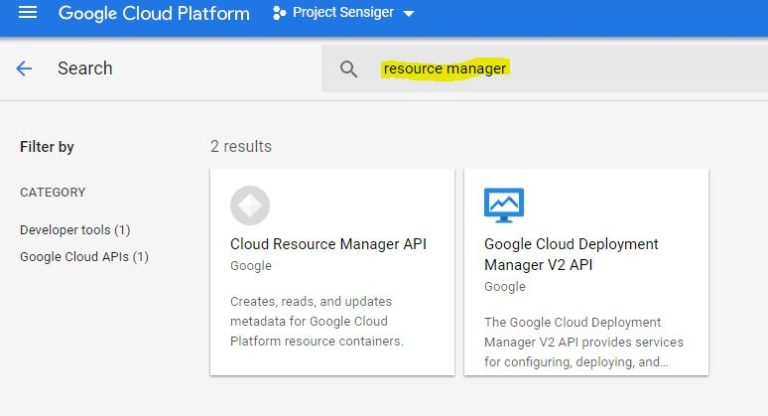Click the Deployment Manager monitor icon
Screen dimensions: 768x416
pos(504,205)
